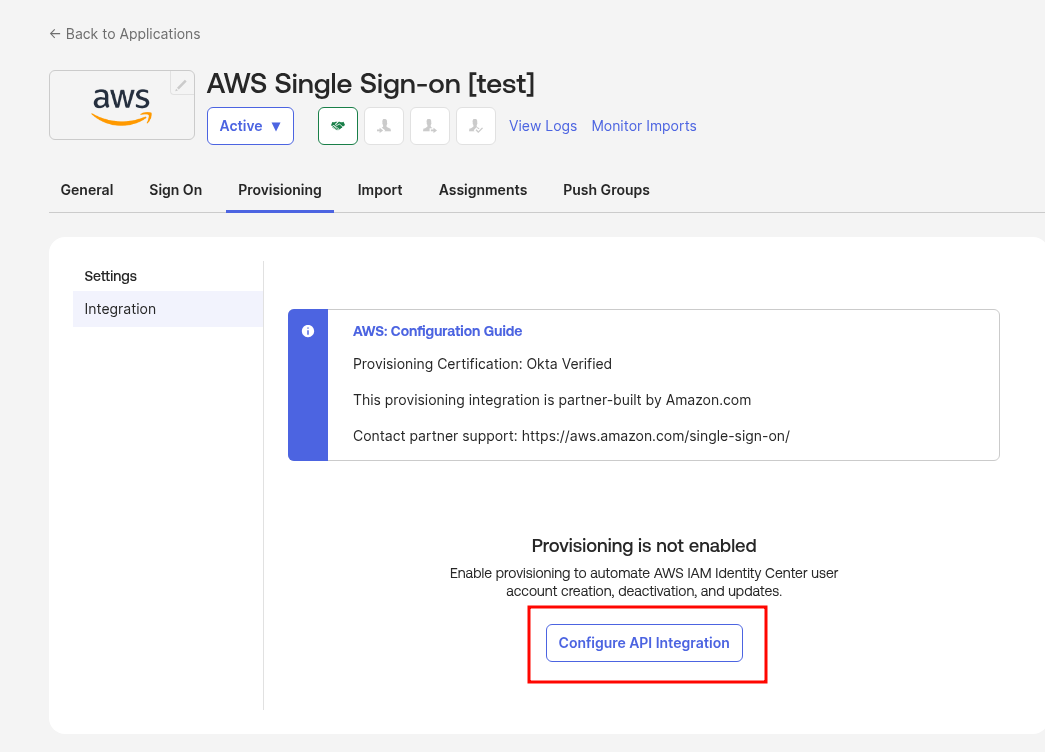Viewport: 1045px width, 752px height.
Task: Open Monitor Imports link
Action: 644,126
